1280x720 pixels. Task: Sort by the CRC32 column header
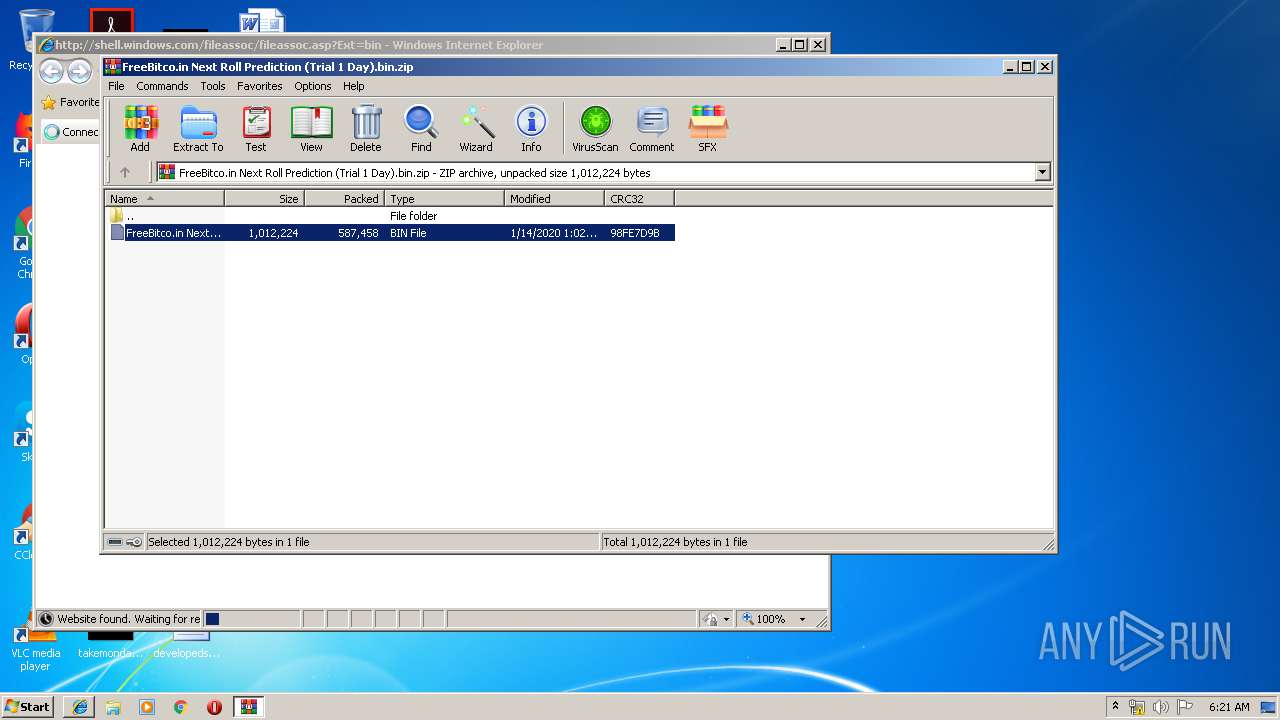pos(639,199)
